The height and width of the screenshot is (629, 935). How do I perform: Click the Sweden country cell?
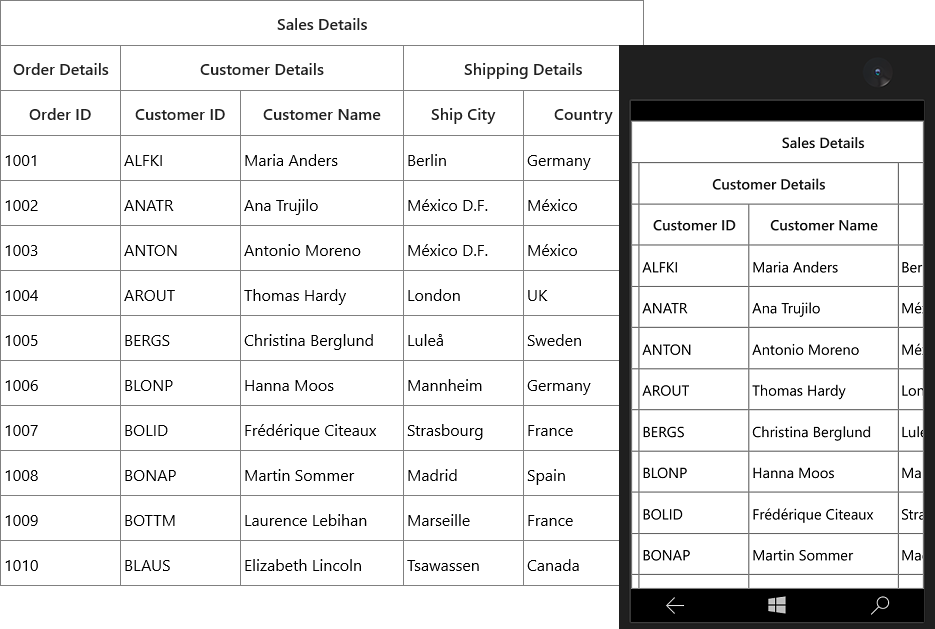[x=572, y=339]
